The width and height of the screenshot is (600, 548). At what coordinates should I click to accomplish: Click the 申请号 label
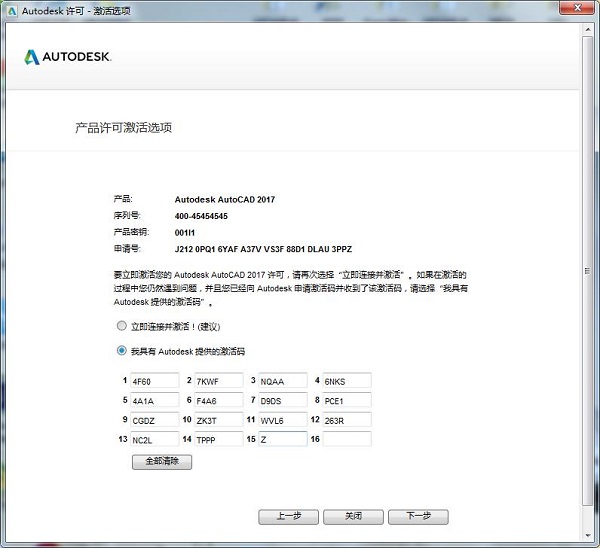127,249
